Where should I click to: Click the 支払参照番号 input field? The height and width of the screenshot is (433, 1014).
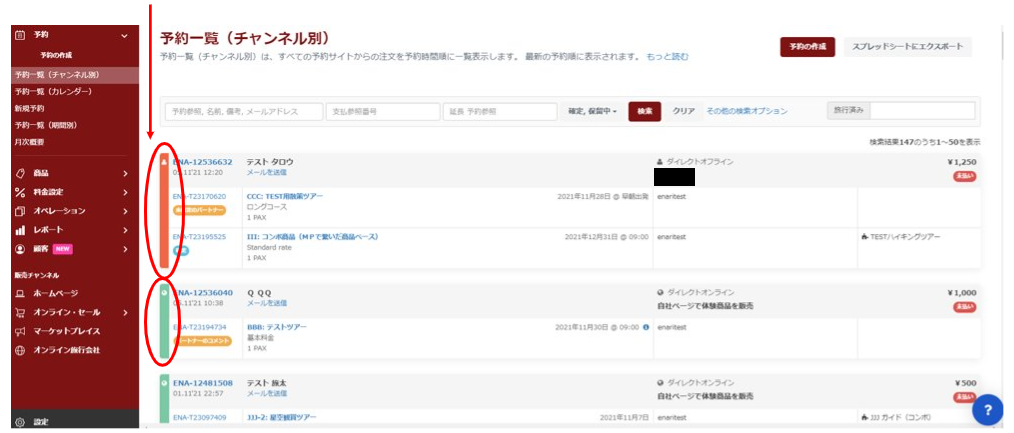(x=381, y=111)
